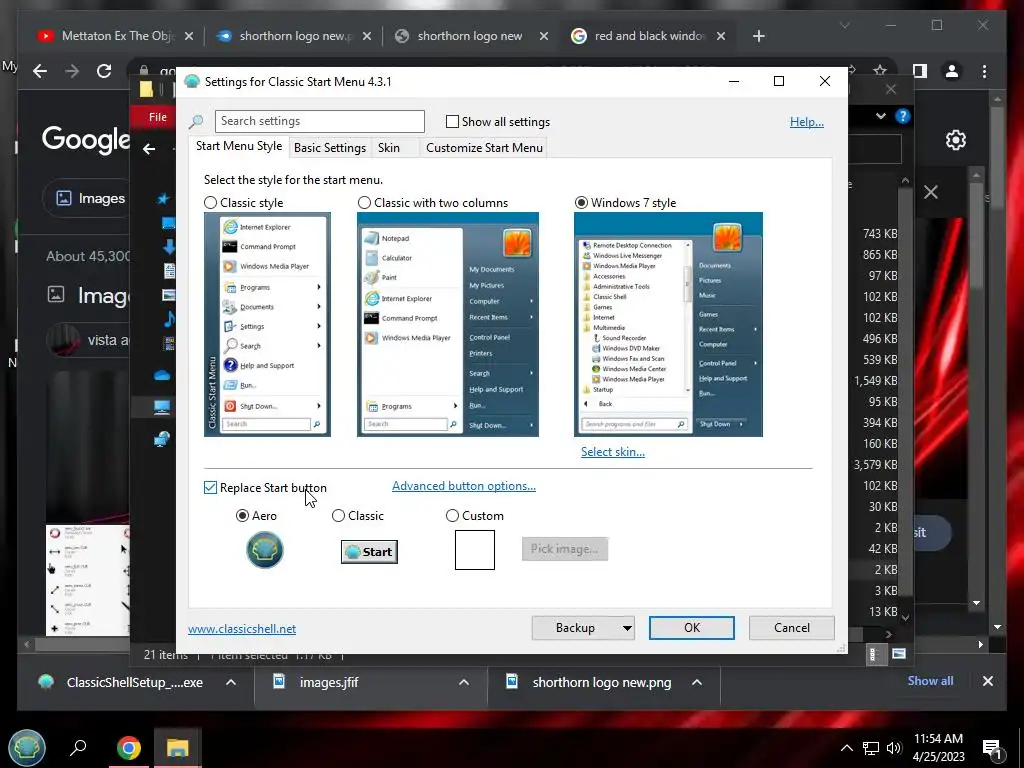The height and width of the screenshot is (768, 1024).
Task: Open File Explorer from the taskbar
Action: [177, 748]
